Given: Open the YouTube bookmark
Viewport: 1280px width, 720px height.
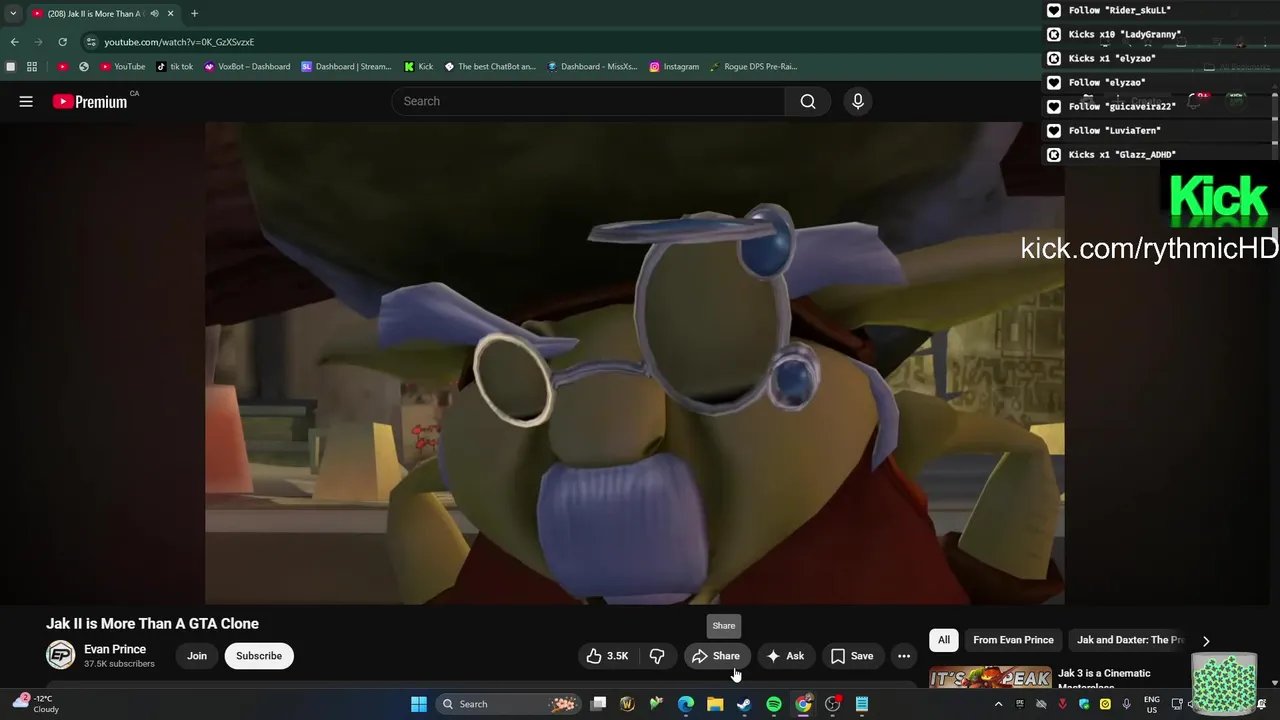Looking at the screenshot, I should coord(123,67).
